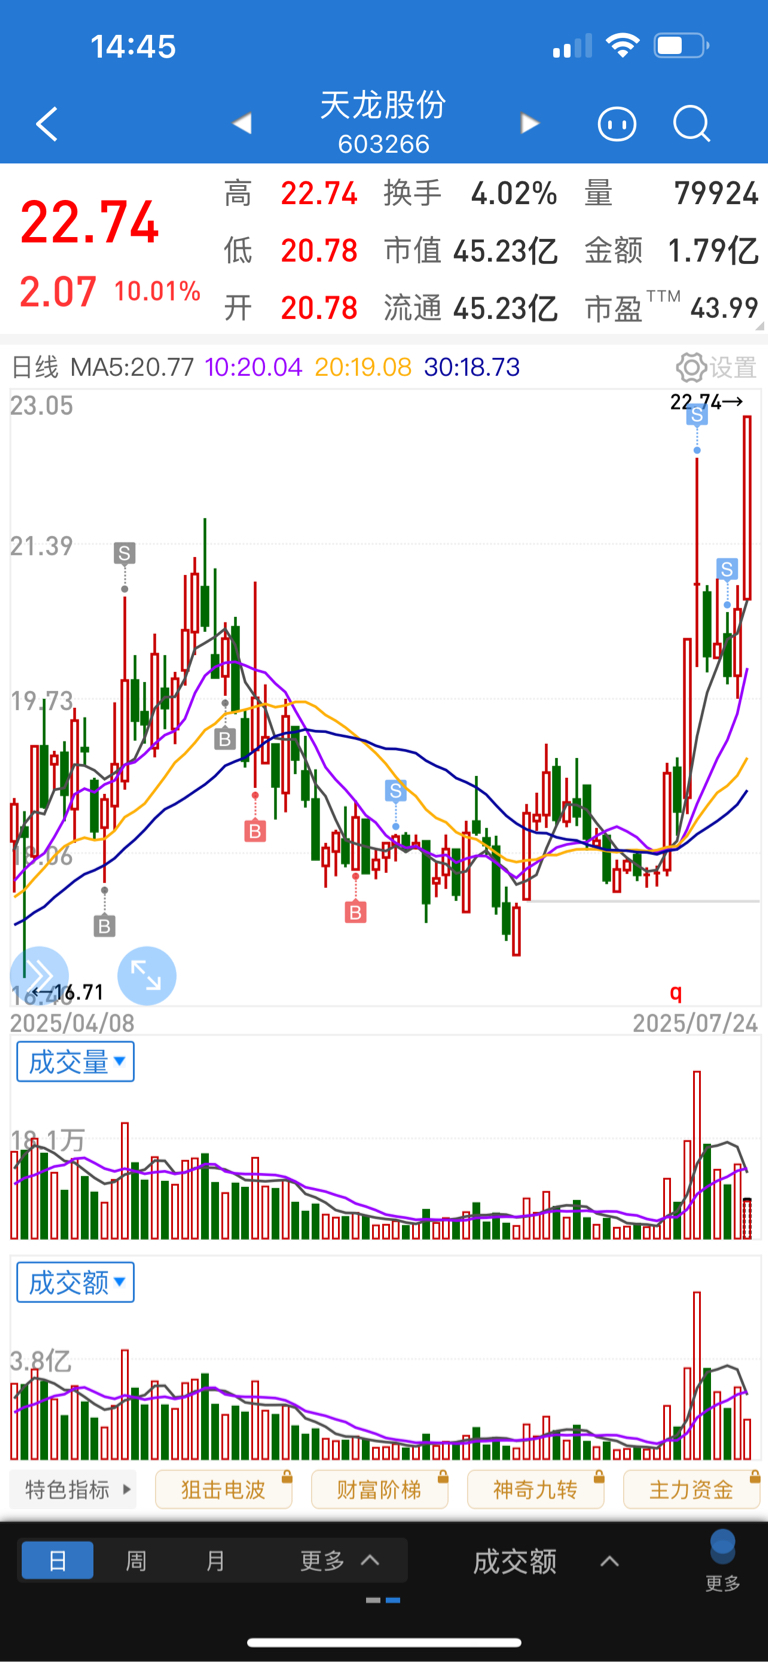768x1662 pixels.
Task: Tap purple 10:20.04 moving average label
Action: [x=253, y=367]
